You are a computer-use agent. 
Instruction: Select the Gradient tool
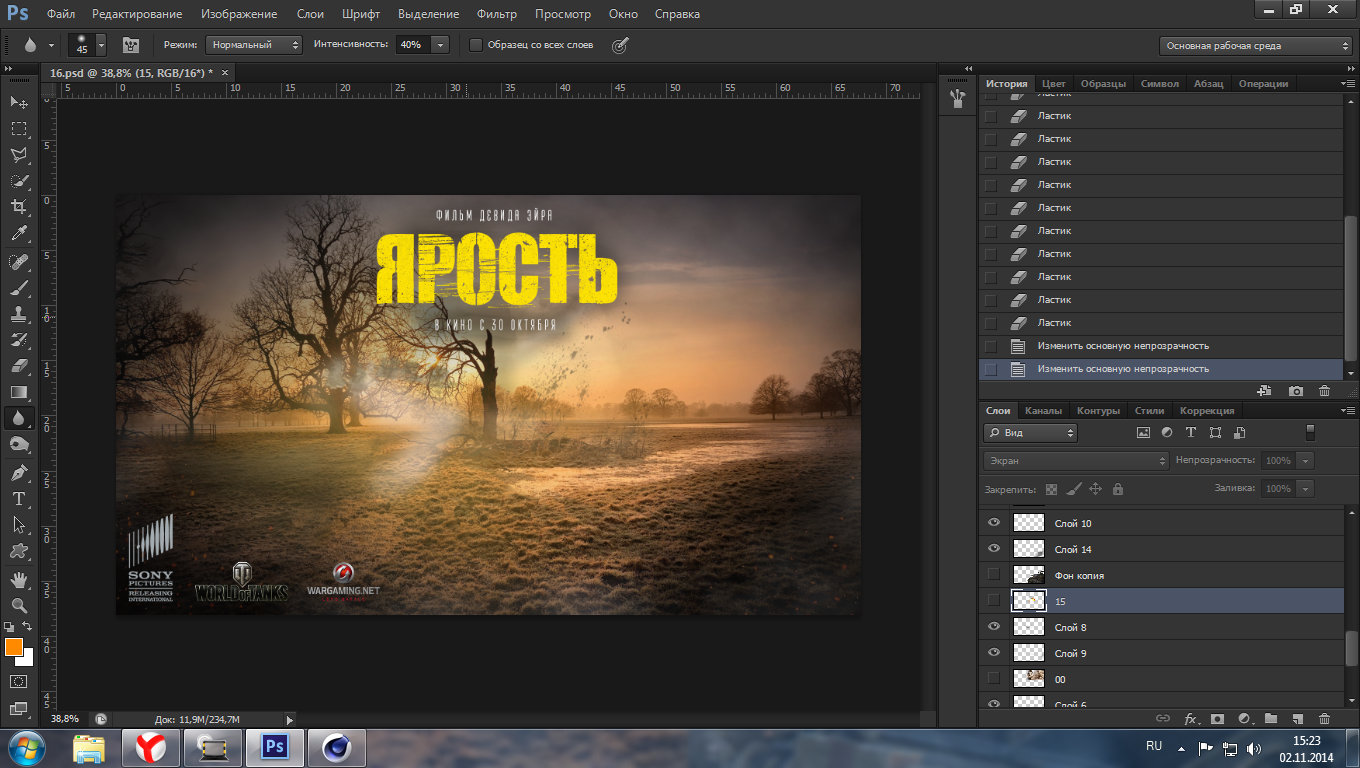[19, 392]
